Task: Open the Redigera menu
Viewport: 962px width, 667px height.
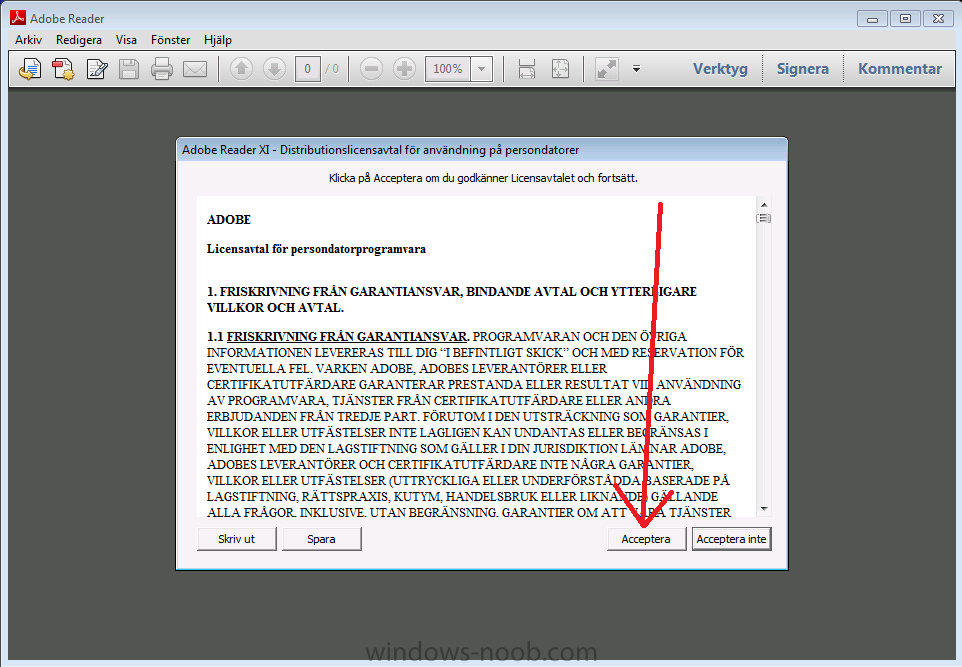Action: 79,40
